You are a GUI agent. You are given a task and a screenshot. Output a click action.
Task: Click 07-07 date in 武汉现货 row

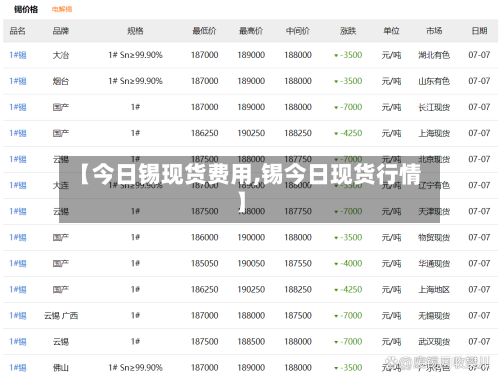click(x=479, y=341)
